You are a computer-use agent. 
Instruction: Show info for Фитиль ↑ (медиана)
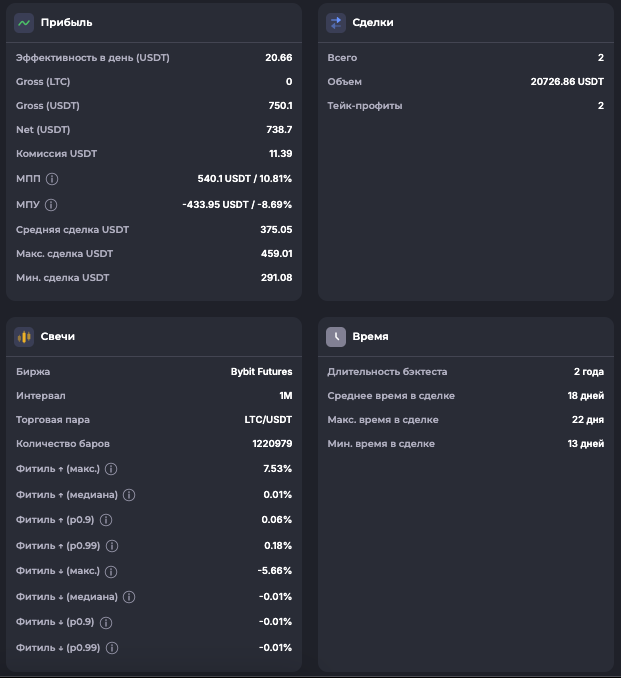[x=129, y=495]
